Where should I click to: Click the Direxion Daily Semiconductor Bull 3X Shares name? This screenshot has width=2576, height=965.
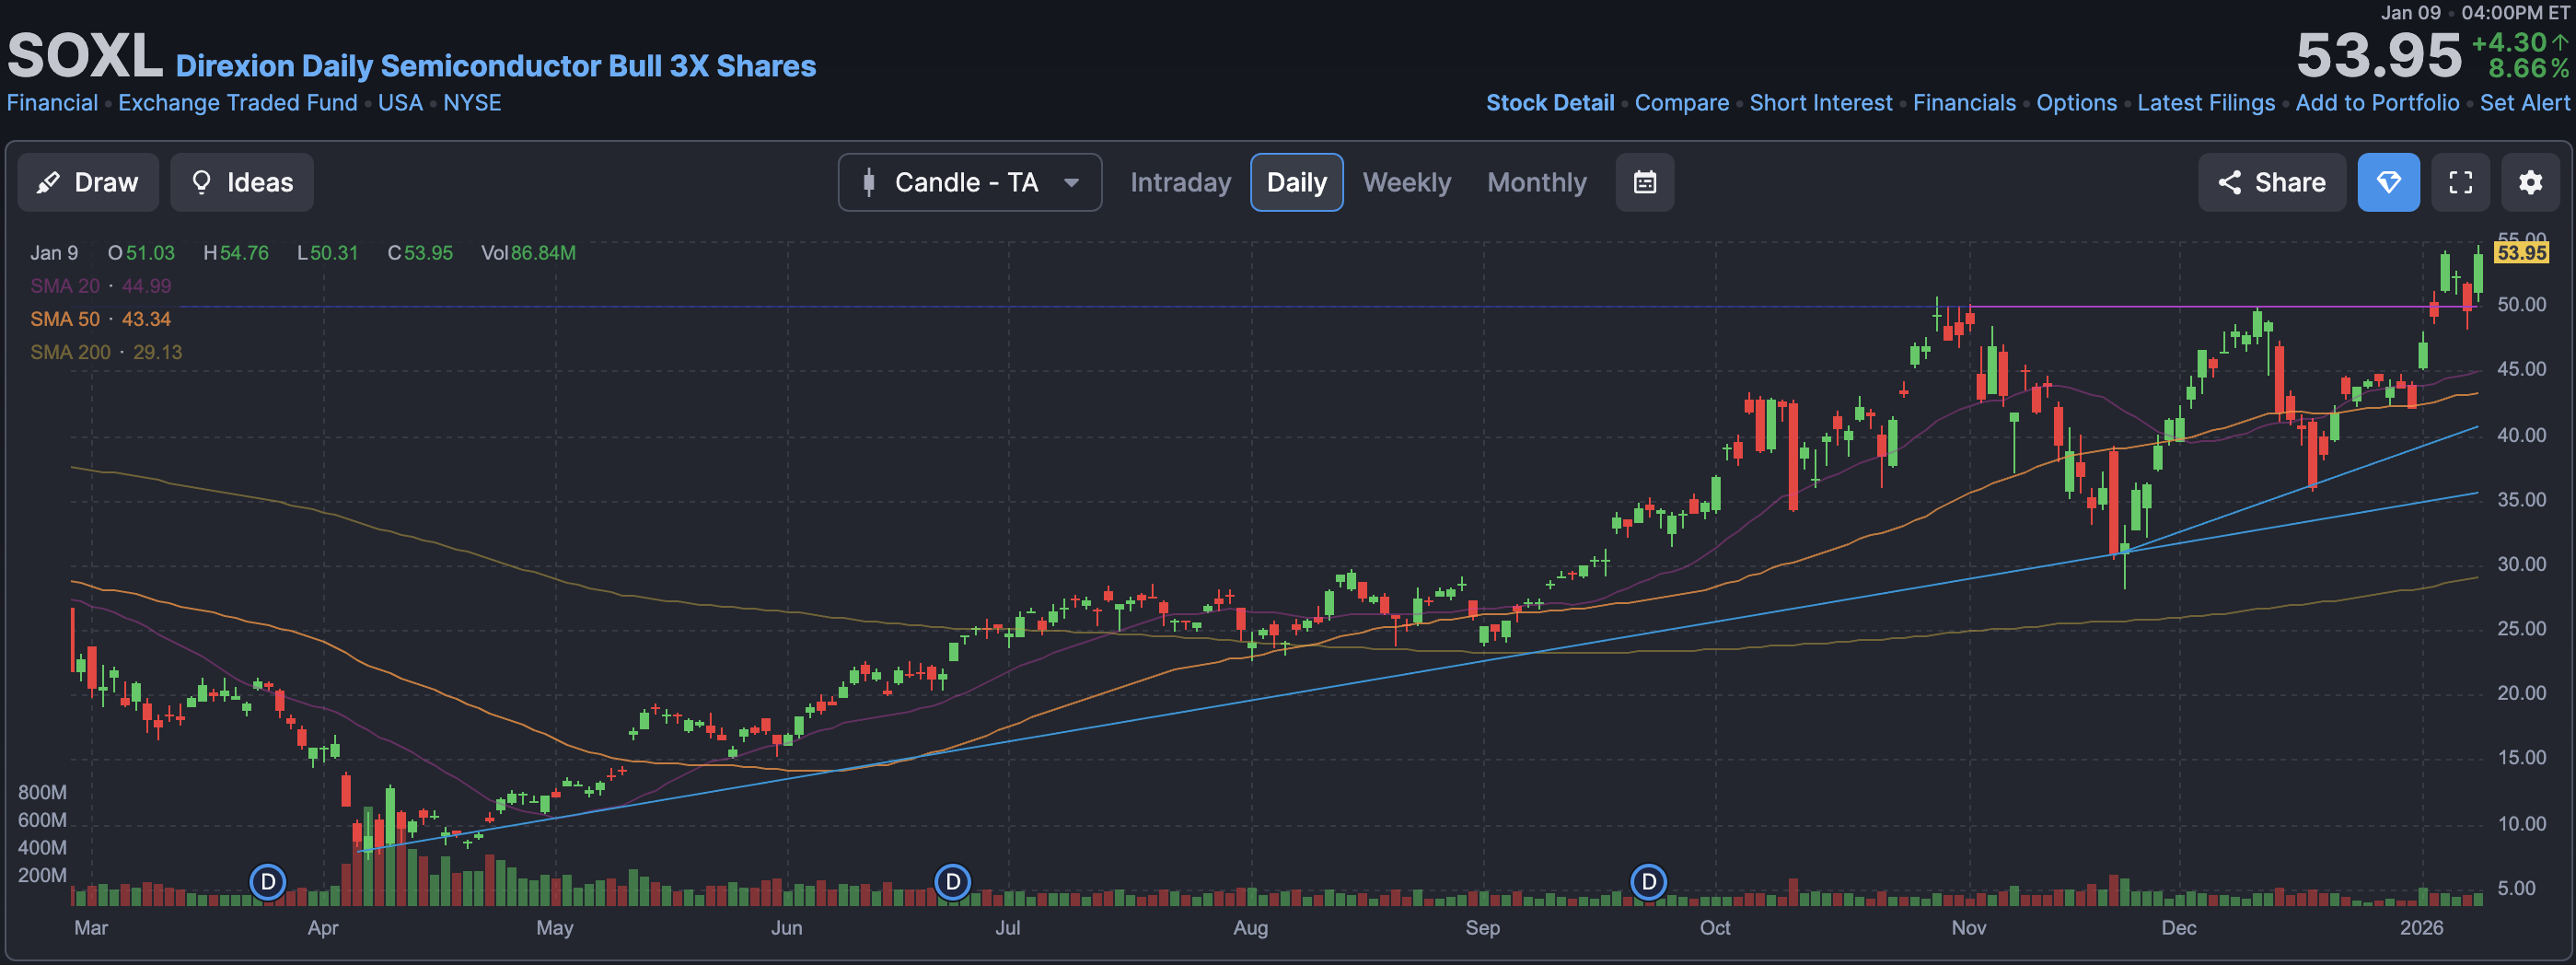pyautogui.click(x=495, y=66)
